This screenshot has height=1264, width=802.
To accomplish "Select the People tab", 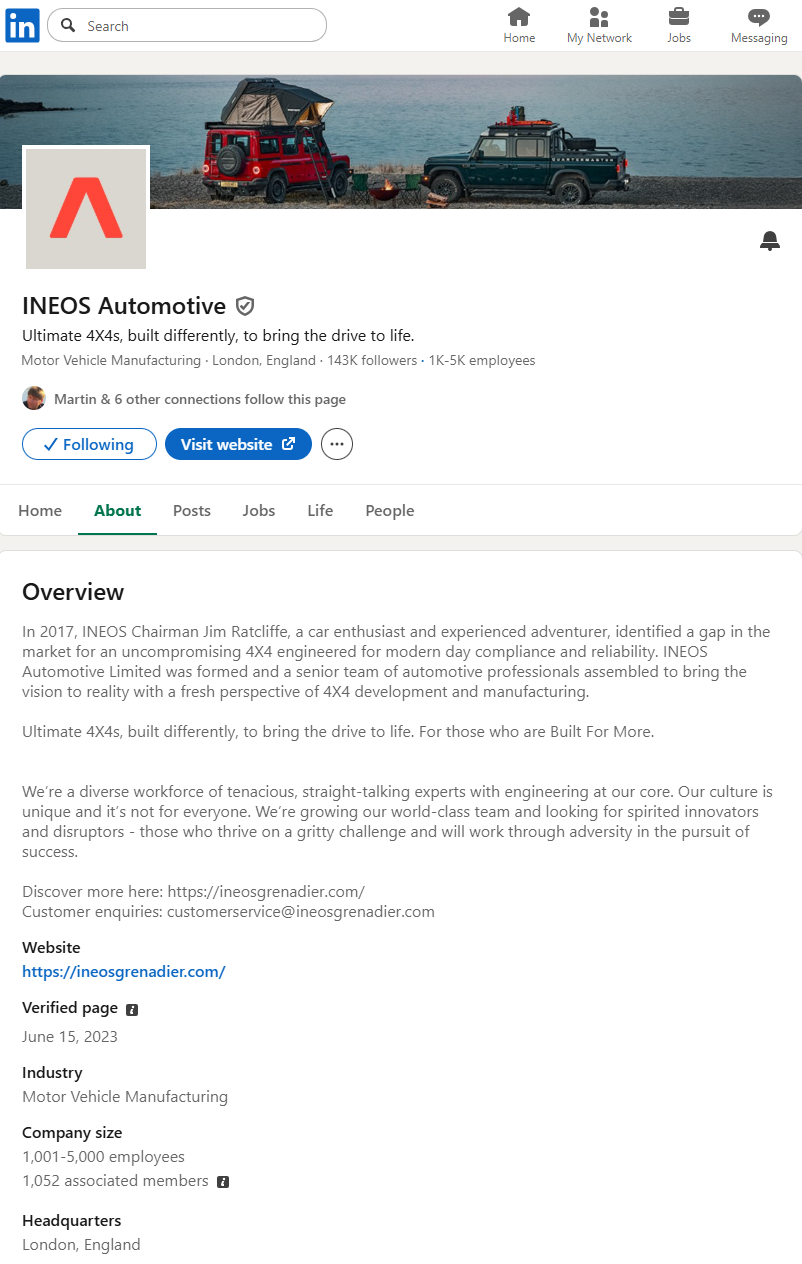I will pos(389,510).
